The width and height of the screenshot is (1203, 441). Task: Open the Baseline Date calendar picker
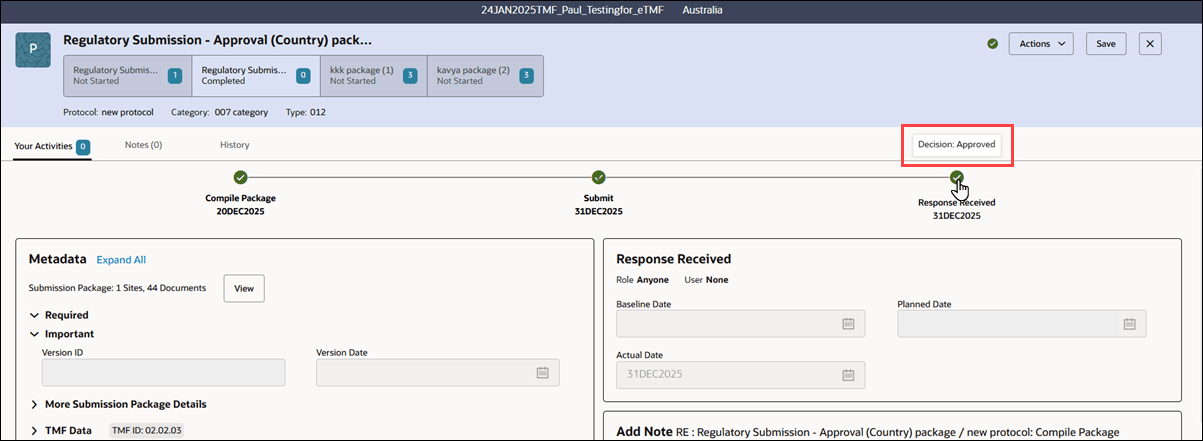tap(848, 324)
